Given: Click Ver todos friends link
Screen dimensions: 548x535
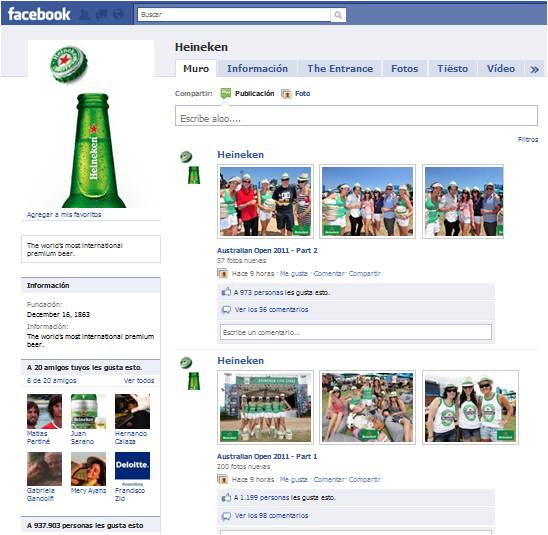Looking at the screenshot, I should 139,381.
